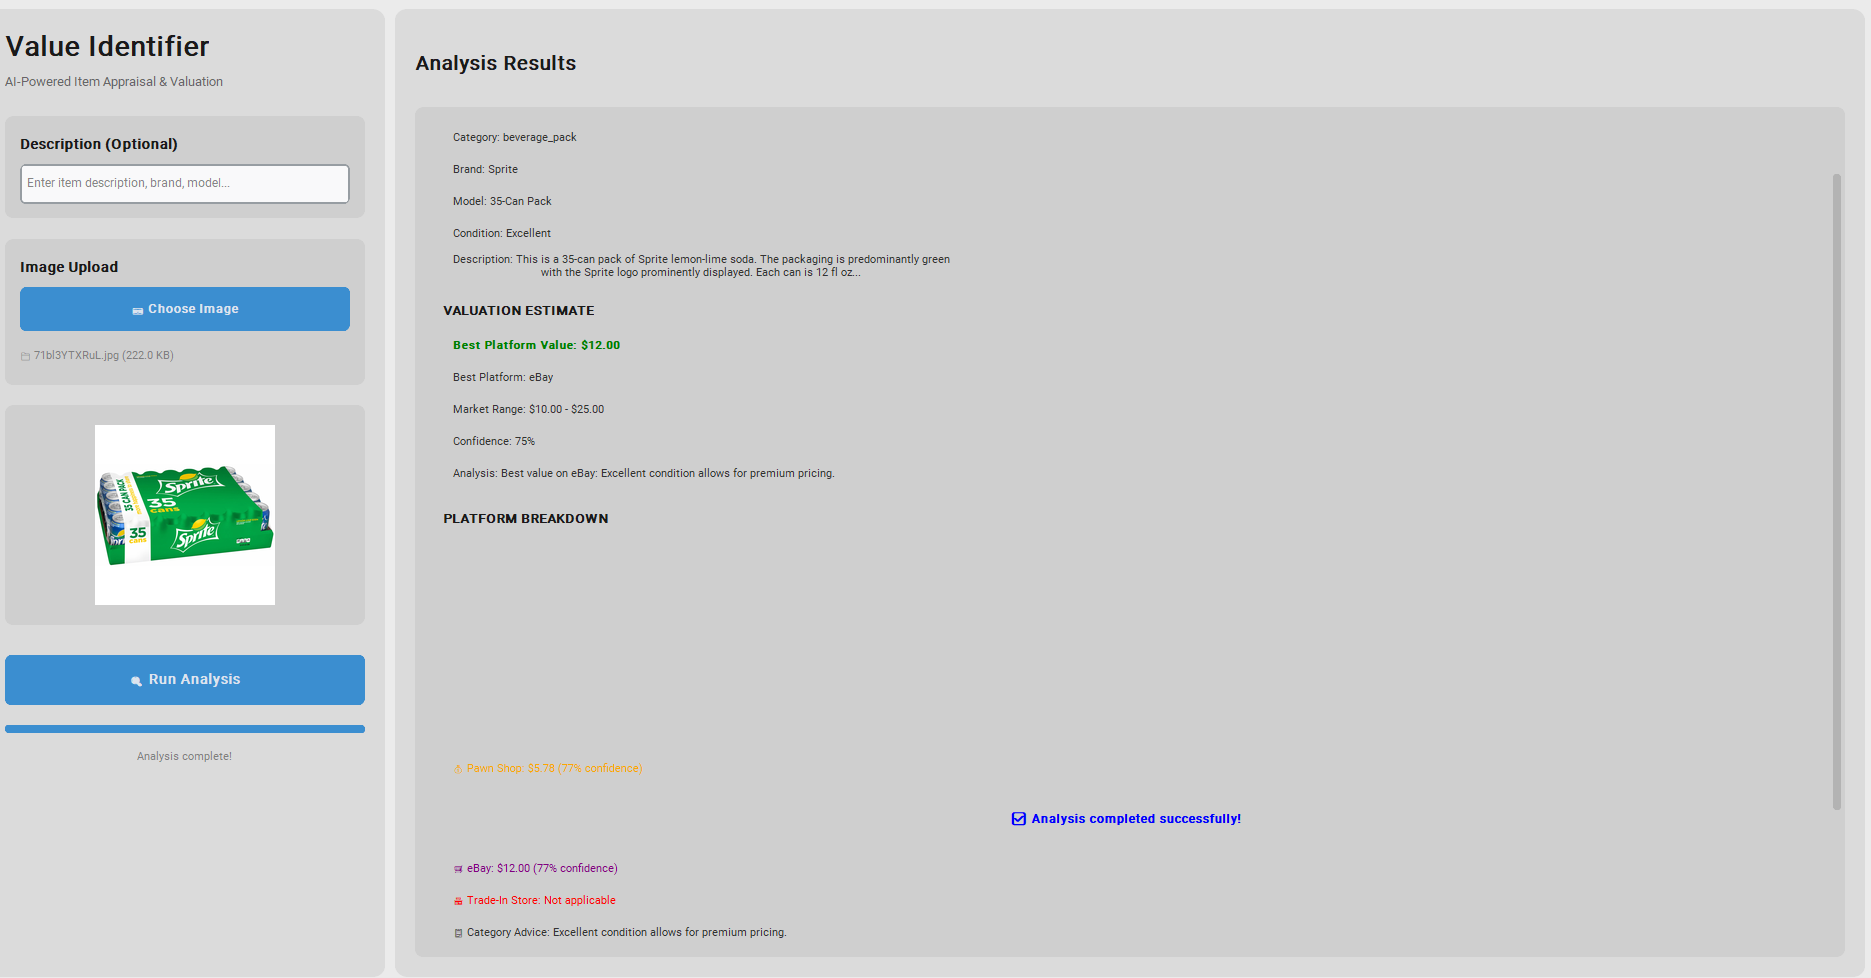Click the magnifier icon on Run Analysis
Viewport: 1871px width, 978px height.
pos(136,681)
